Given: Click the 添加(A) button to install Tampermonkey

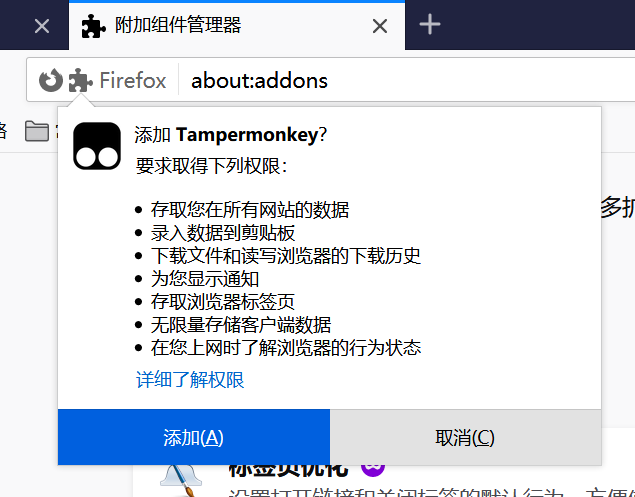Looking at the screenshot, I should [x=194, y=437].
